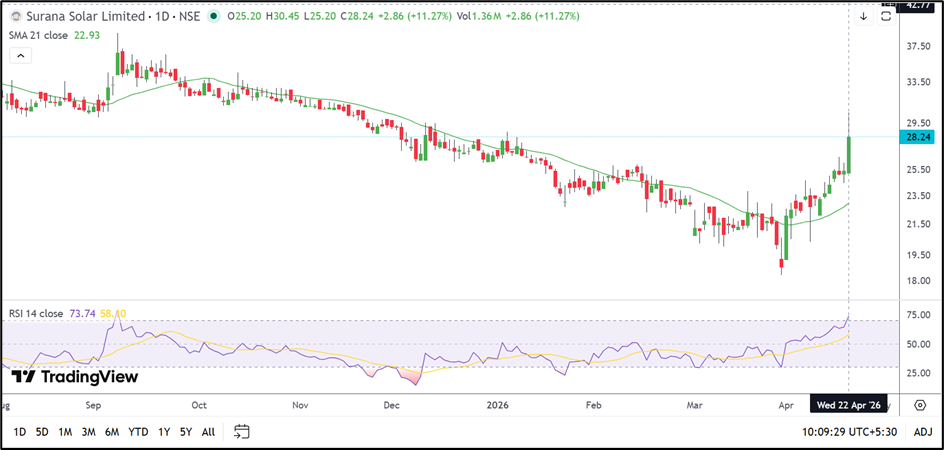
Task: Click the fullscreen frame icon top right
Action: pyautogui.click(x=886, y=16)
